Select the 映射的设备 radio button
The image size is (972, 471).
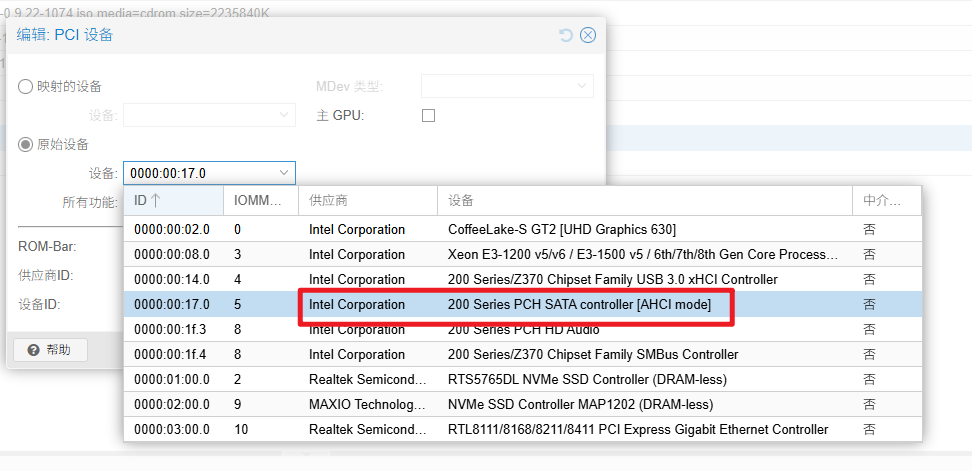click(26, 87)
